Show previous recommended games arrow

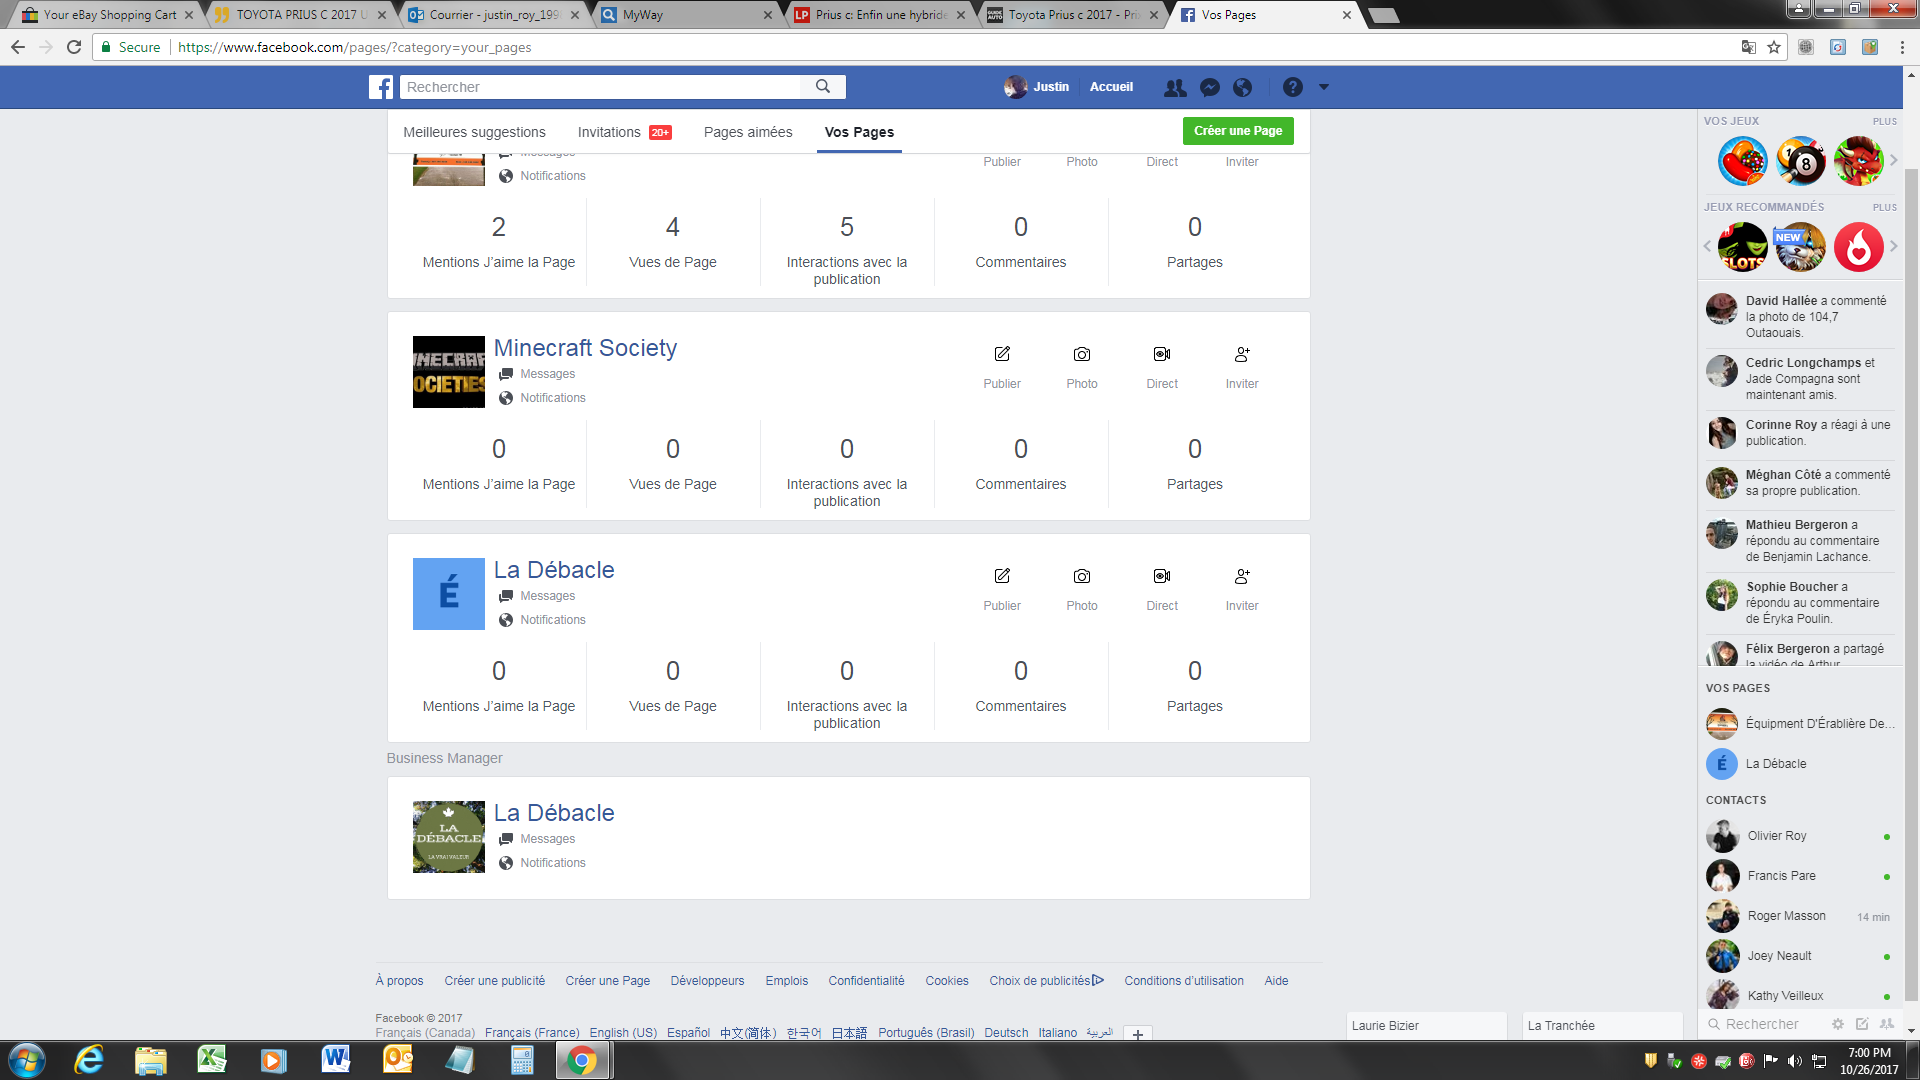[x=1708, y=246]
